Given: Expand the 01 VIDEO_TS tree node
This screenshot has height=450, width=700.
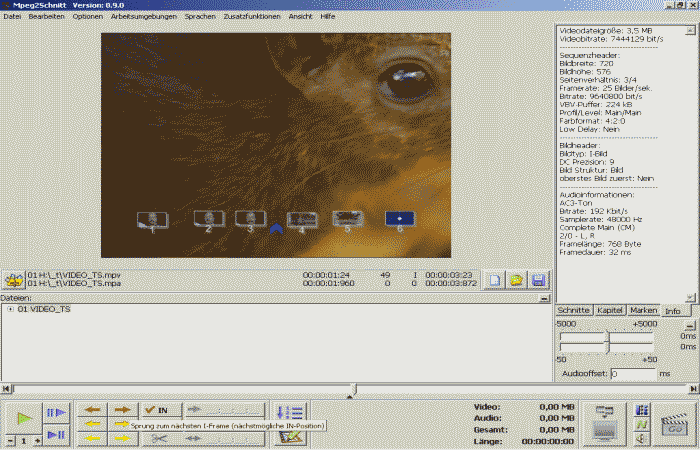Looking at the screenshot, I should (10, 309).
